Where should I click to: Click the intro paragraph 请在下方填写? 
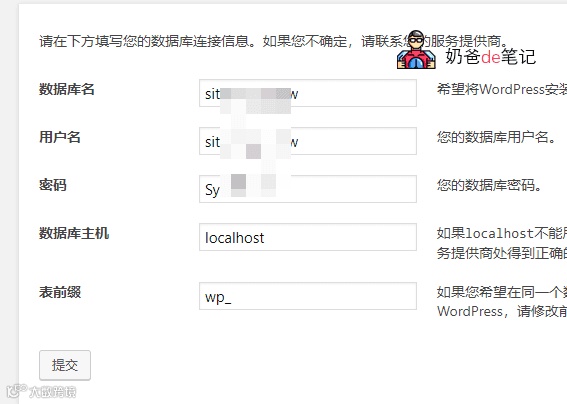click(274, 41)
